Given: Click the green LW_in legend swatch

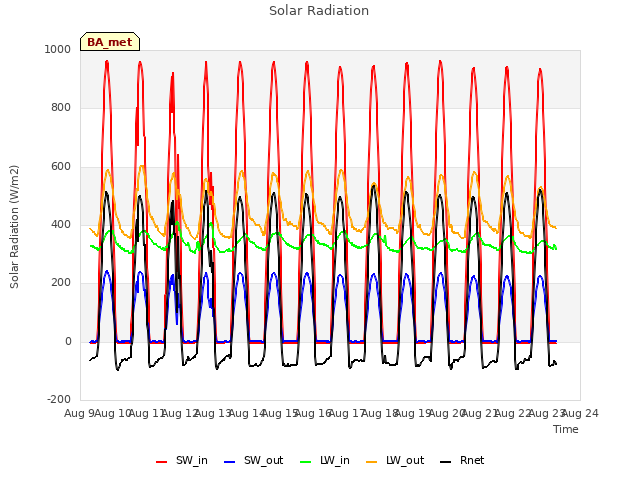Looking at the screenshot, I should (x=306, y=462).
